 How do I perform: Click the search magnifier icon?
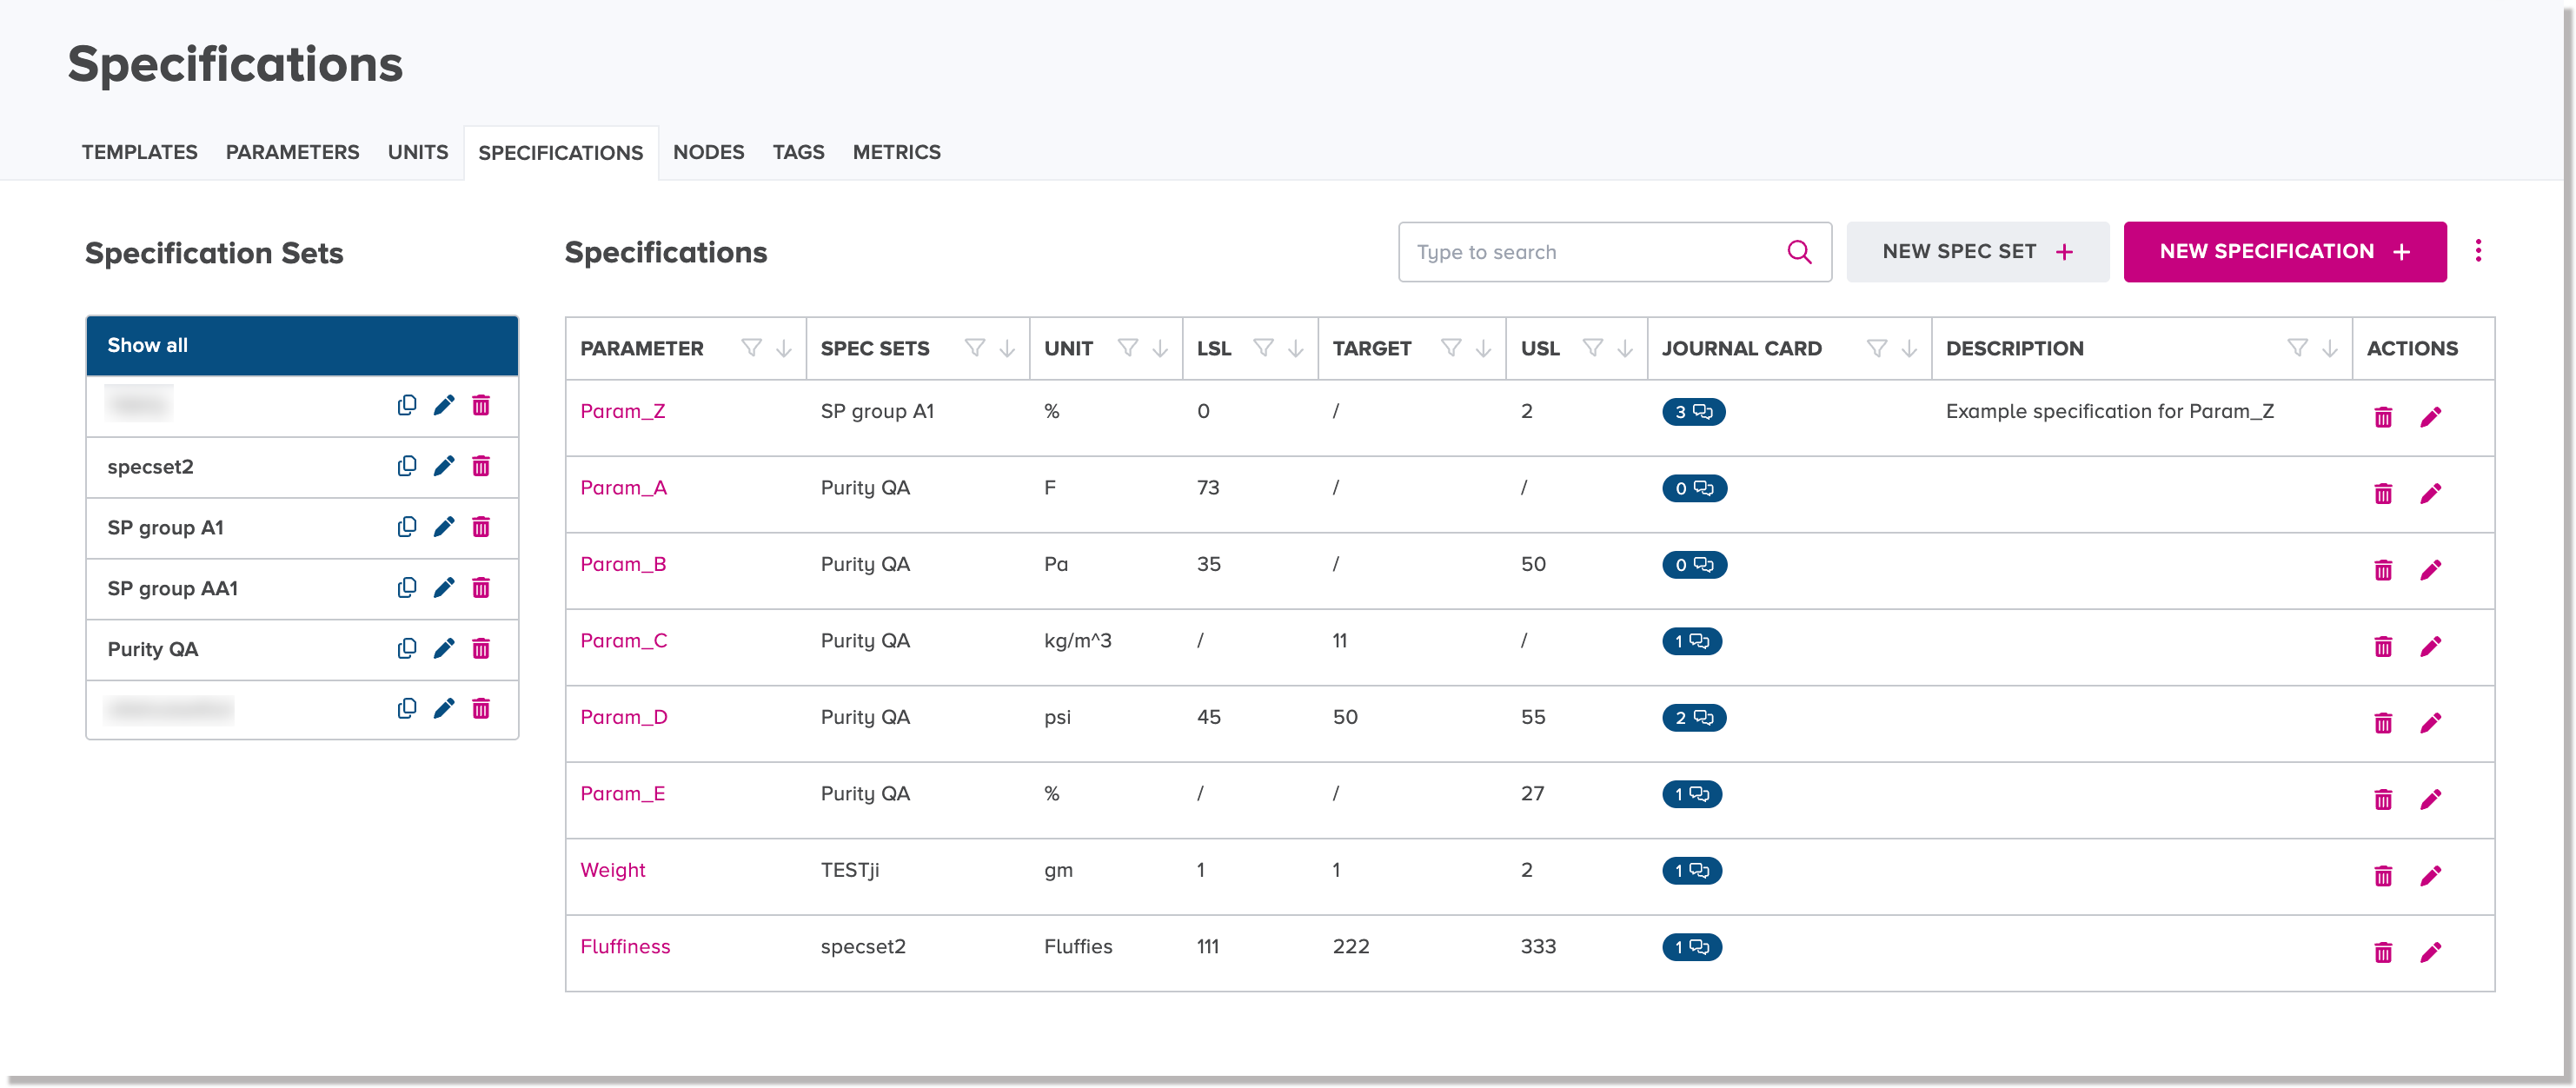(x=1799, y=252)
